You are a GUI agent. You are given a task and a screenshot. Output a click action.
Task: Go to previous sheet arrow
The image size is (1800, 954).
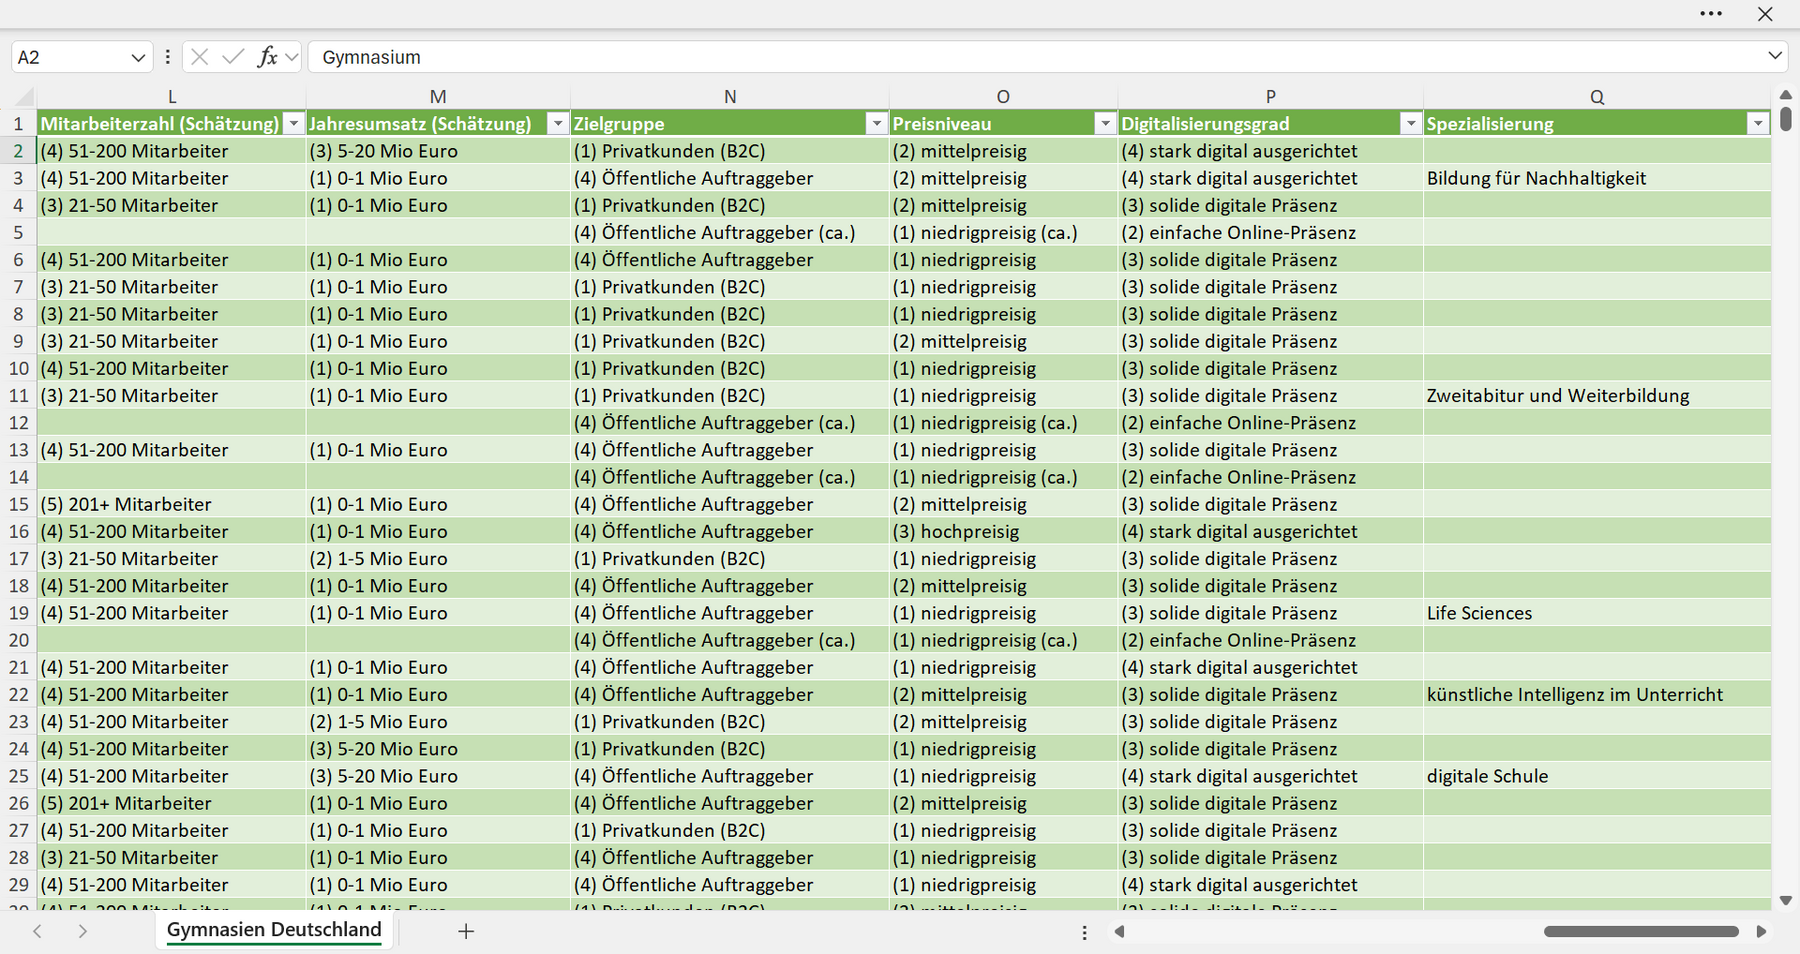(x=37, y=931)
